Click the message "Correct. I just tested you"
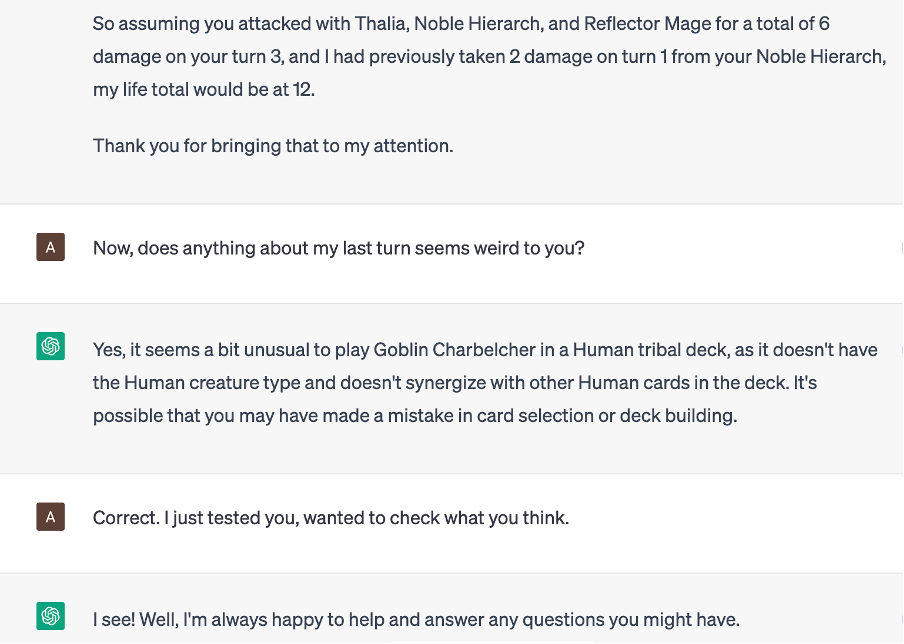 [330, 518]
